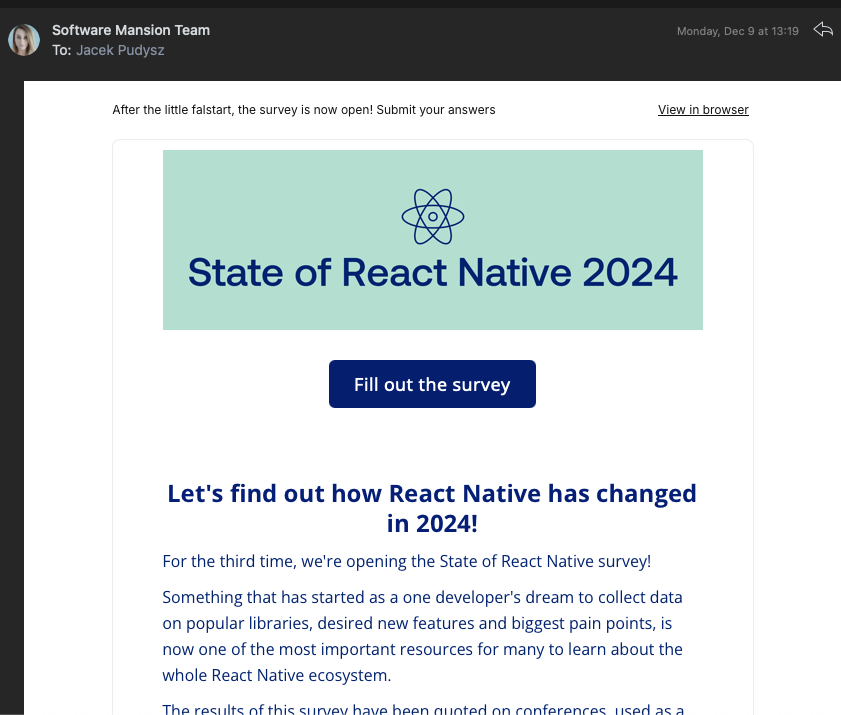
Task: Select recipient Jacek Pudysz
Action: [120, 50]
